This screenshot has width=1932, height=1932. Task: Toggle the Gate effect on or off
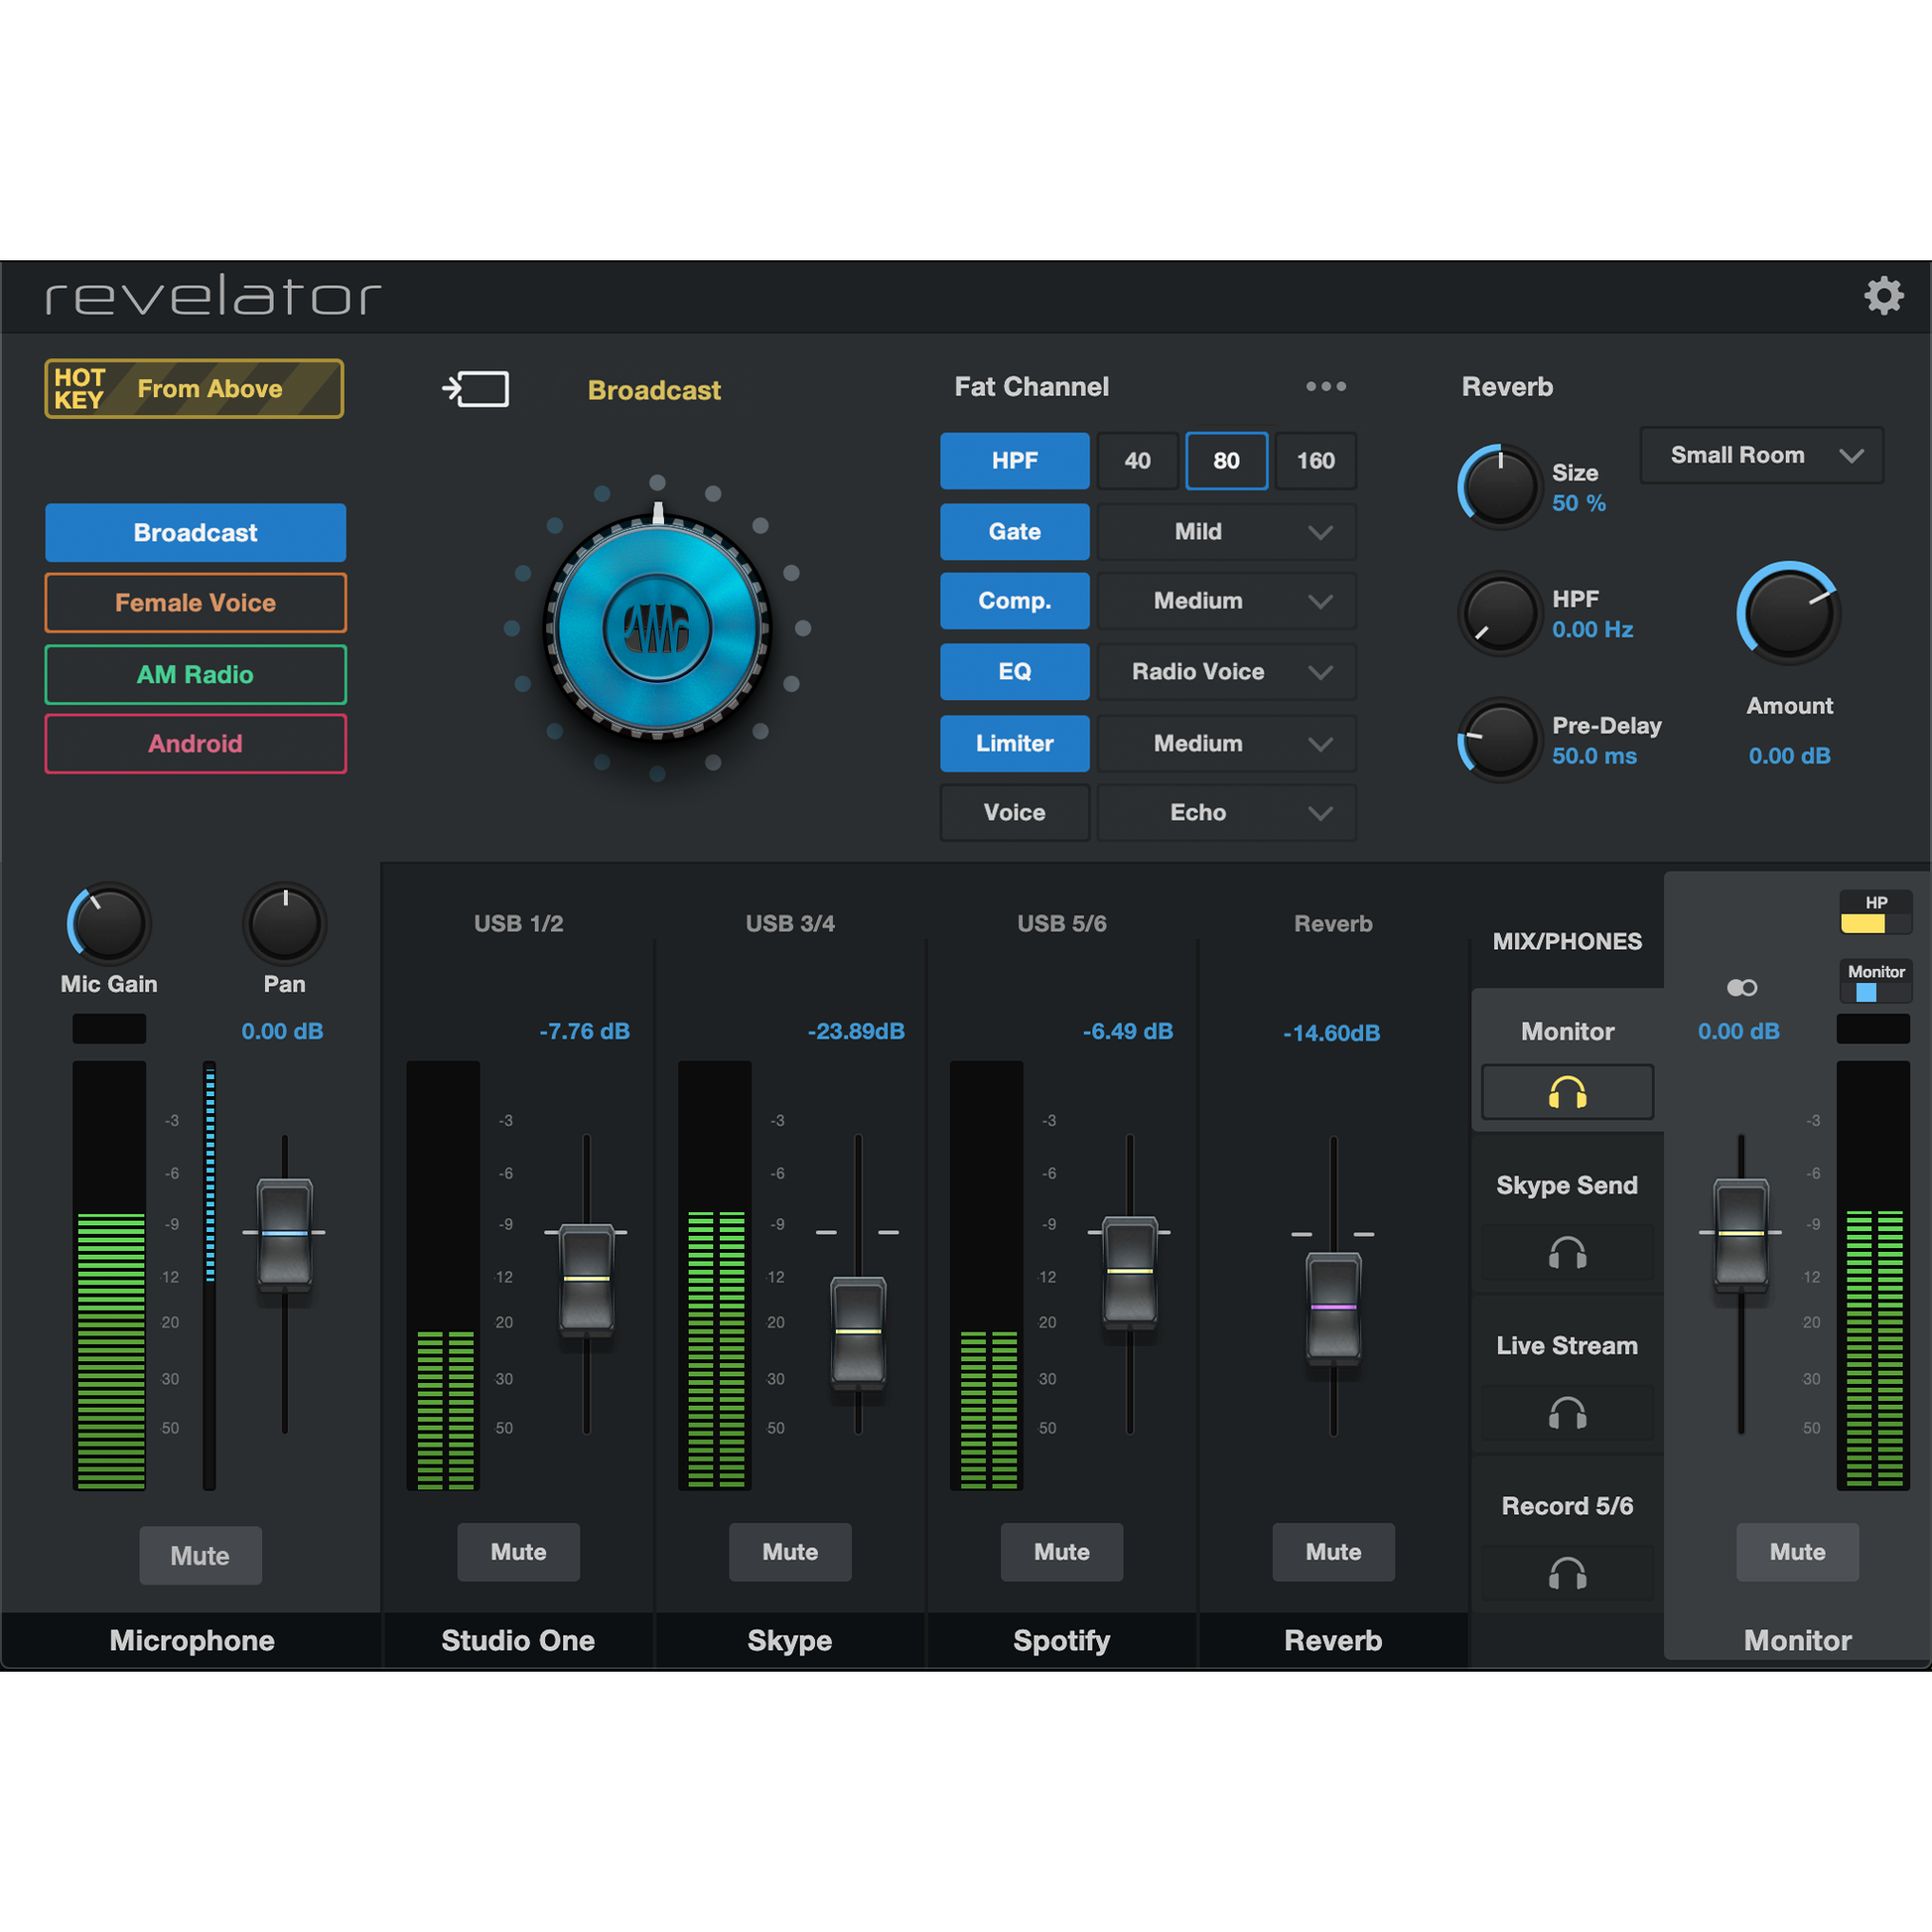(x=1014, y=531)
